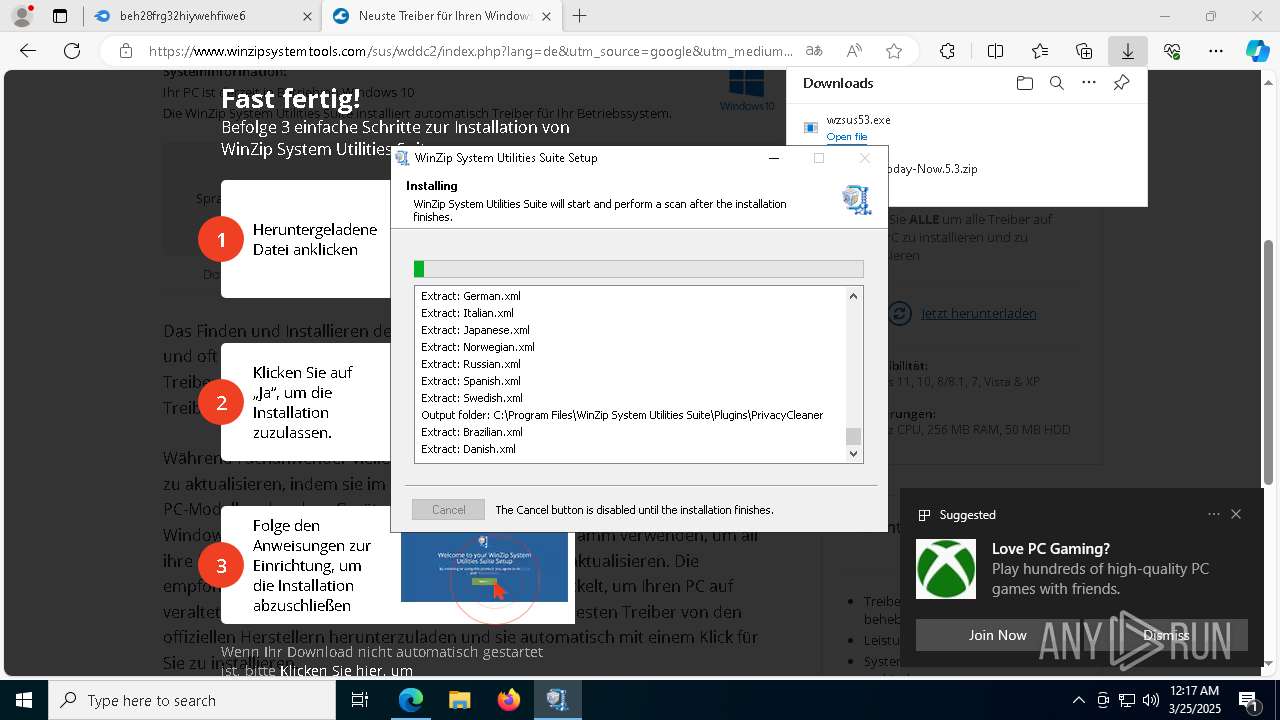1280x720 pixels.
Task: Click the Jetzt herunterladen link
Action: pos(978,314)
